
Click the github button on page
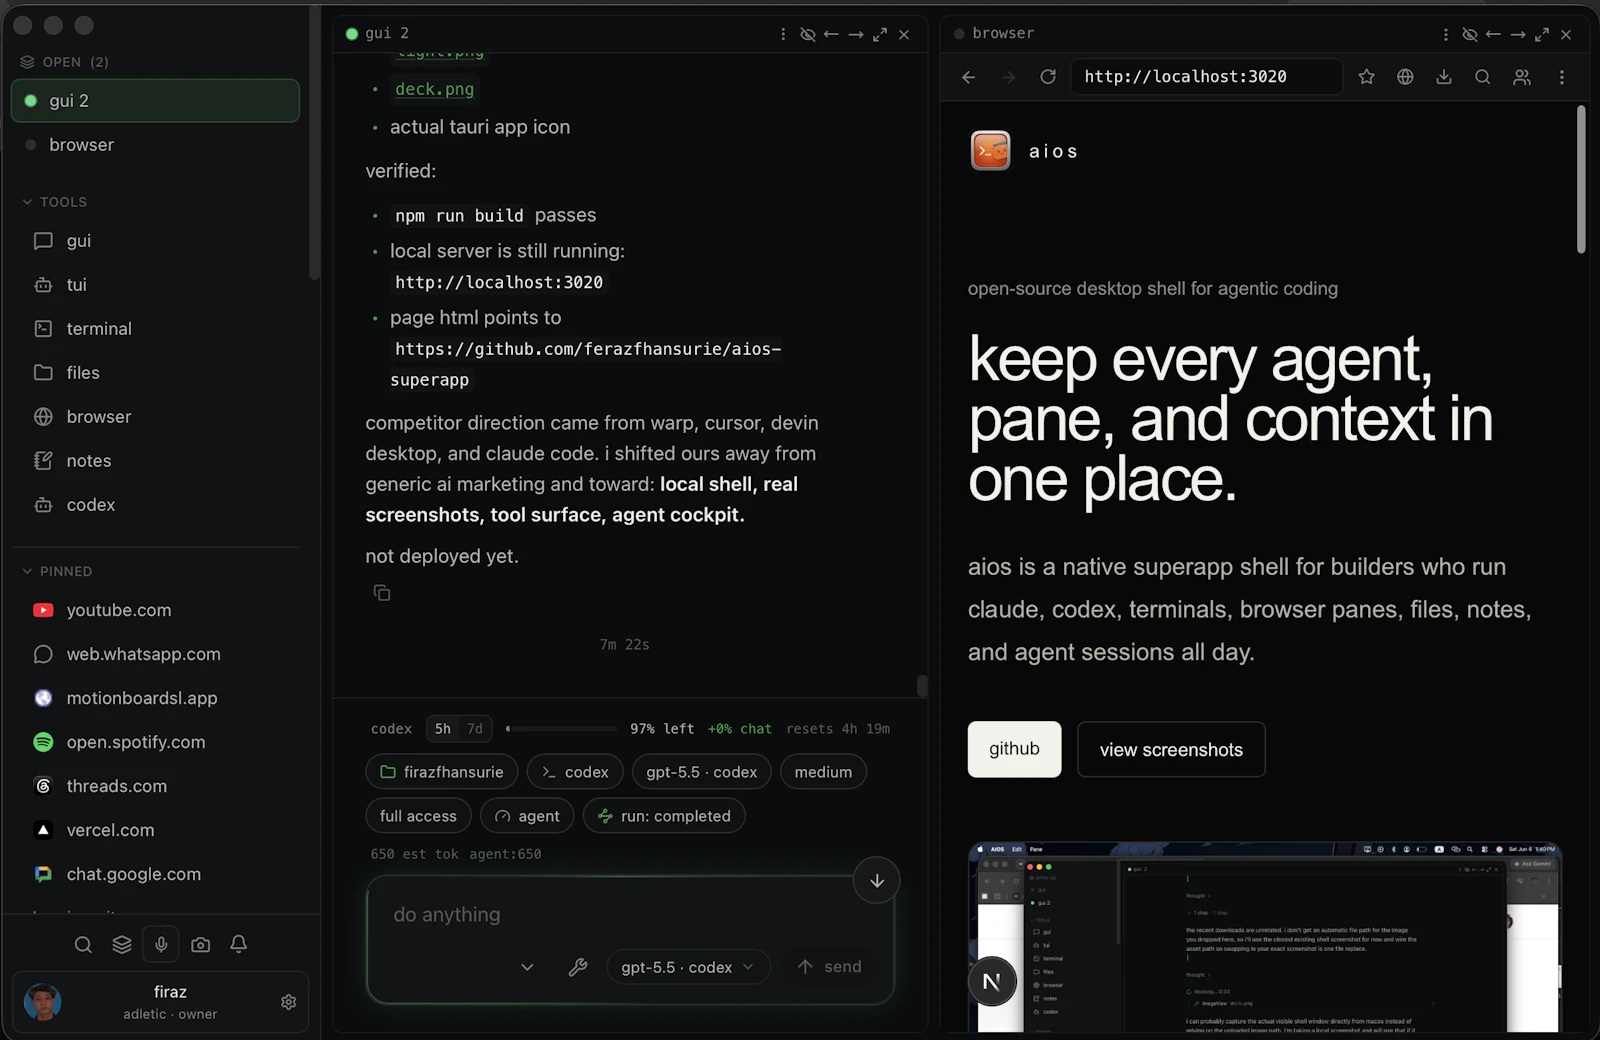pyautogui.click(x=1014, y=749)
